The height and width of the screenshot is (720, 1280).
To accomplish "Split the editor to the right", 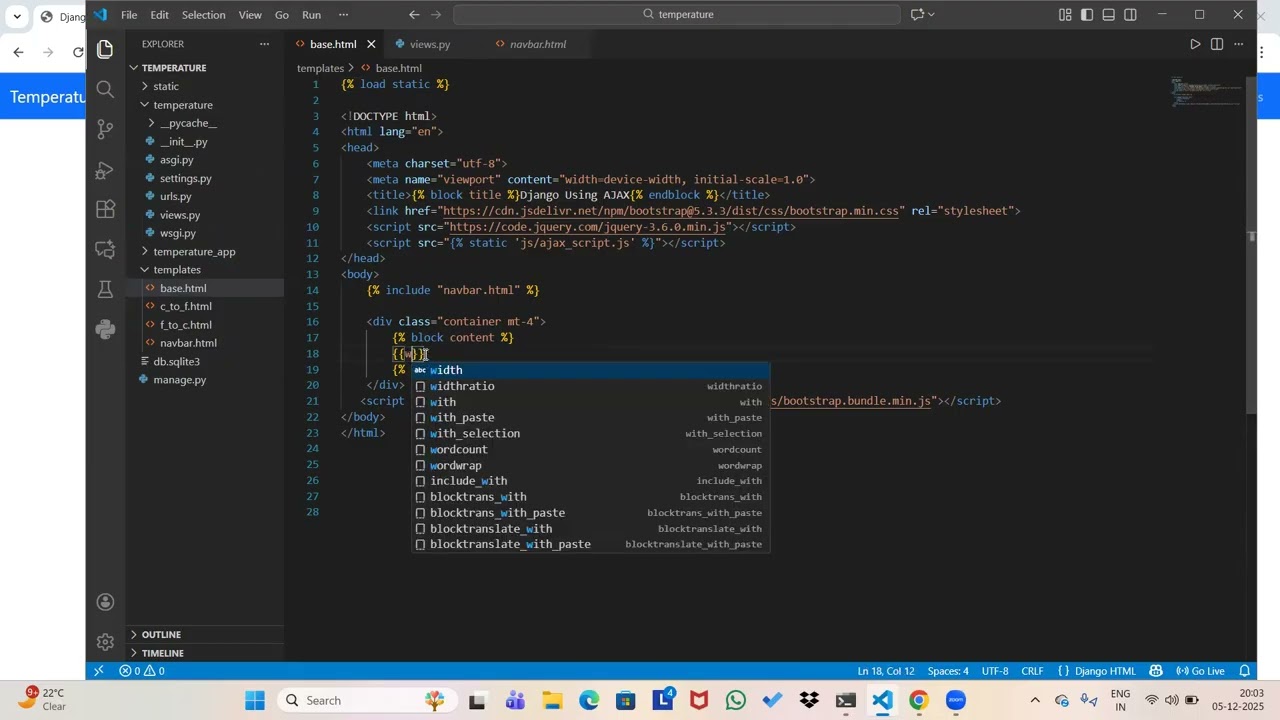I will click(x=1217, y=44).
